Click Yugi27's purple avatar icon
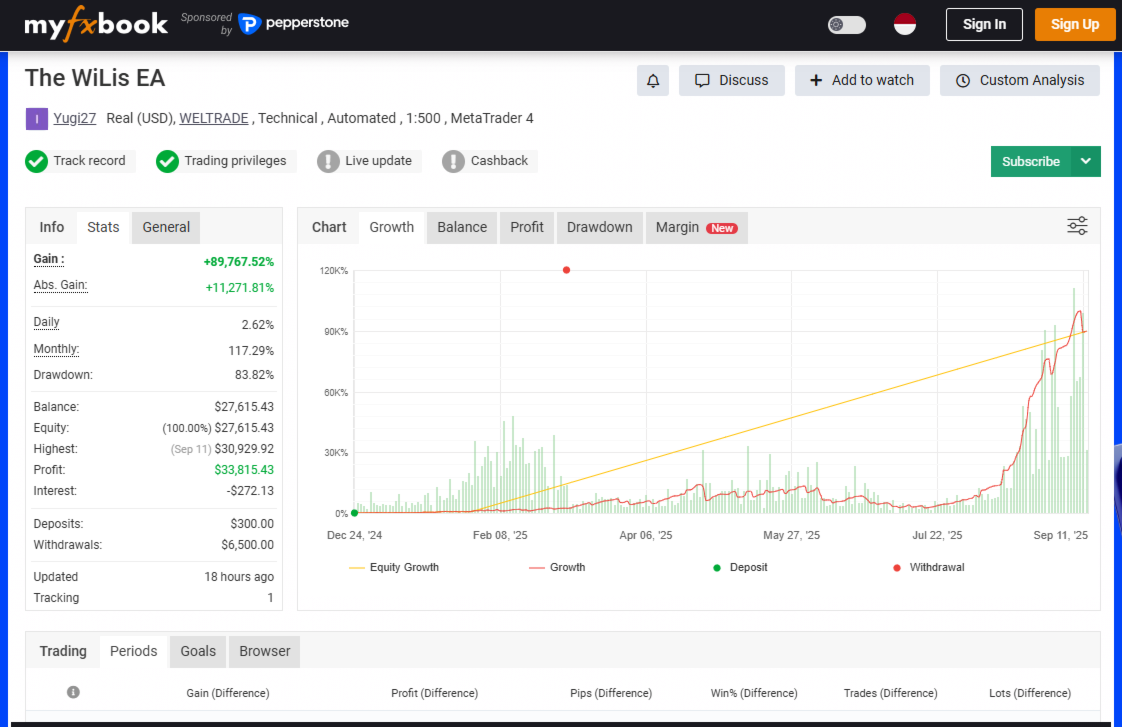 click(36, 119)
